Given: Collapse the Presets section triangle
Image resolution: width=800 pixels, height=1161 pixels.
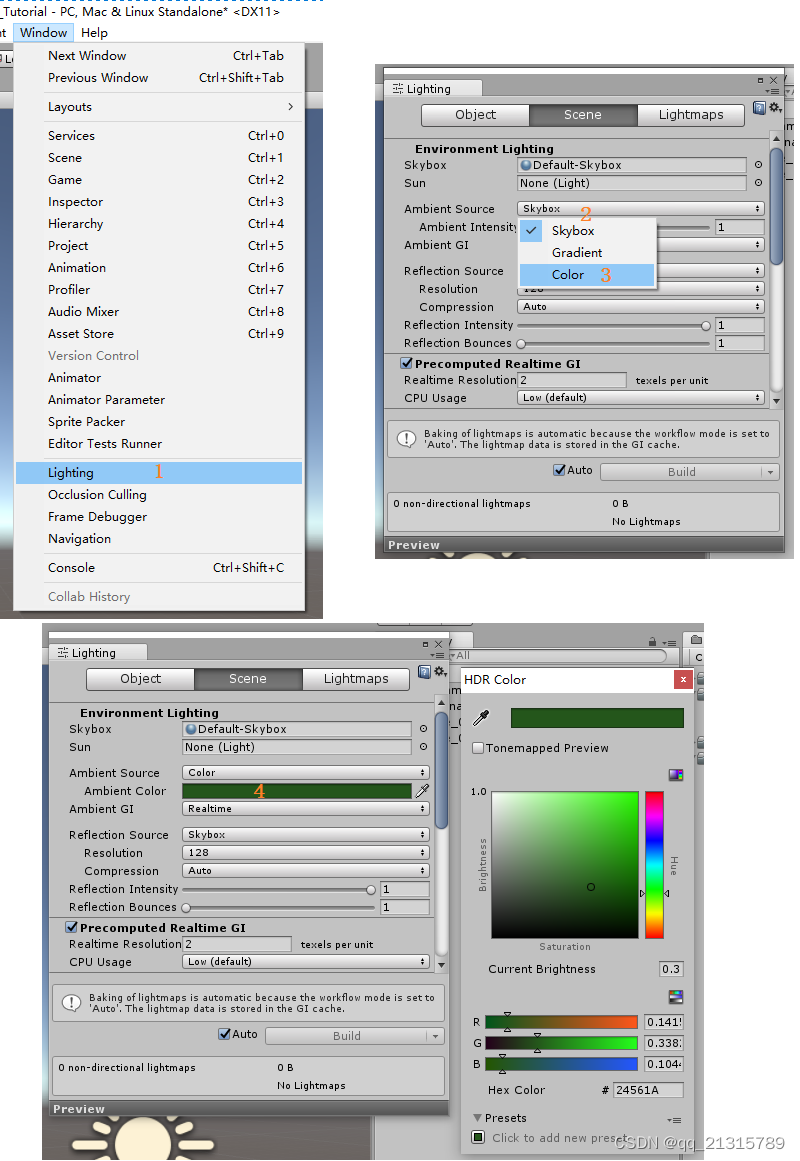Looking at the screenshot, I should pos(477,1118).
